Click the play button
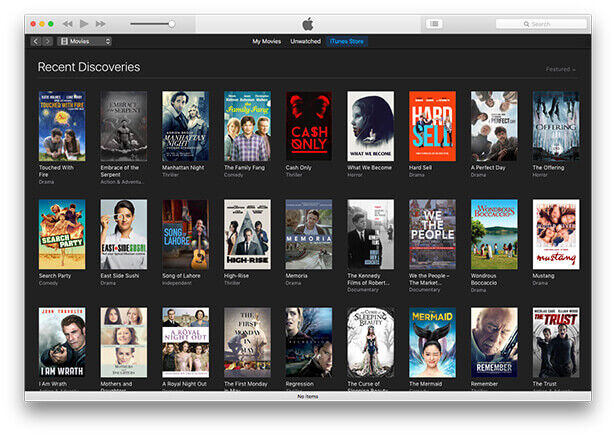The image size is (616, 437). coord(84,24)
